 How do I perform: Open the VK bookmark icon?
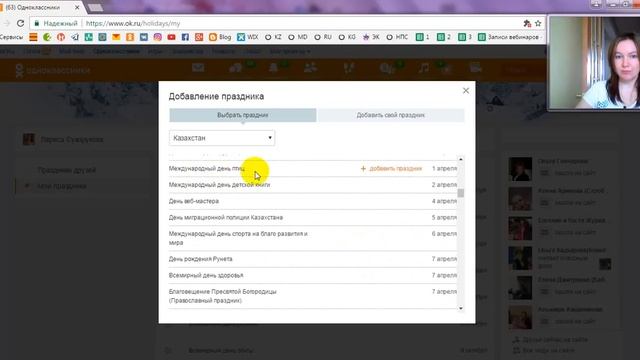tap(144, 37)
